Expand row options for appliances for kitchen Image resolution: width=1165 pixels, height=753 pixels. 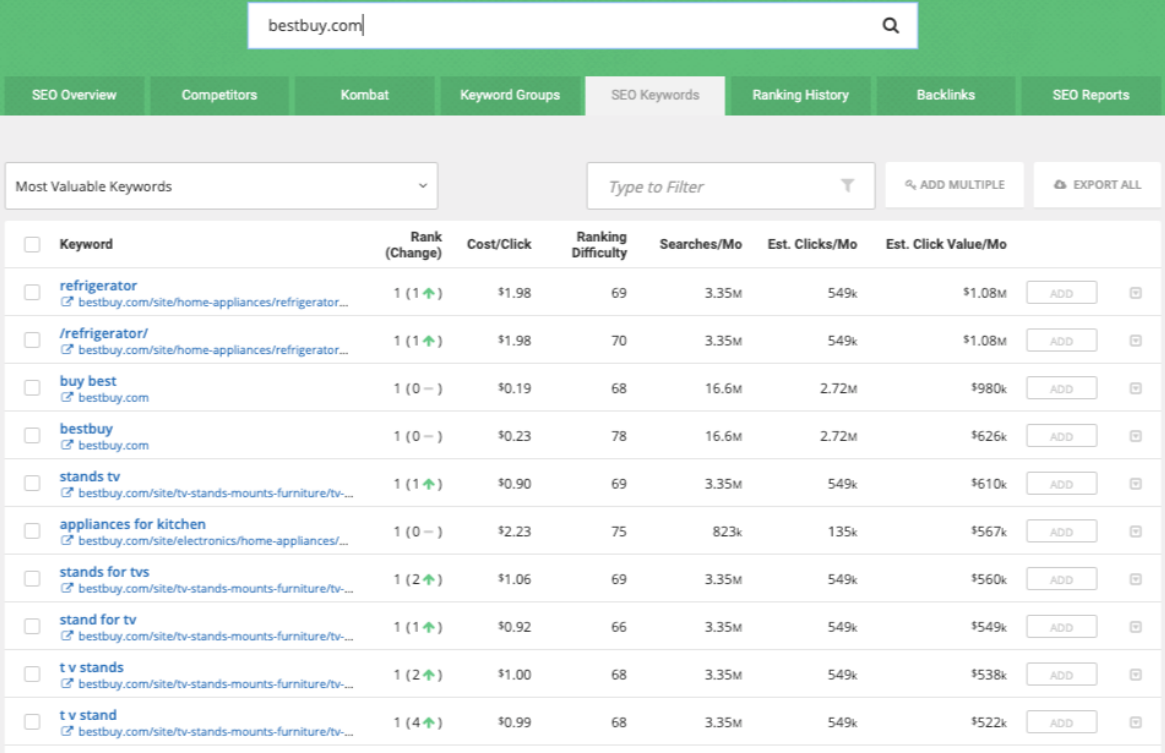click(1135, 531)
